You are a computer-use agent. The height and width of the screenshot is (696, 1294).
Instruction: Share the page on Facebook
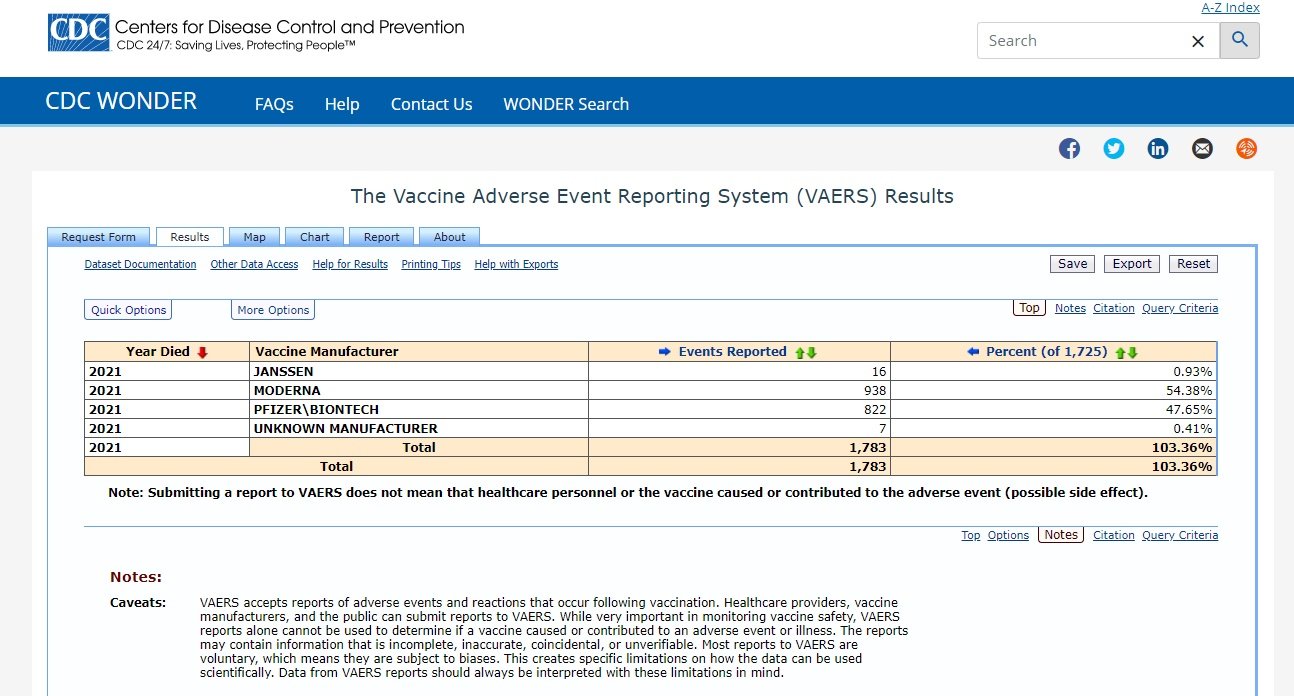tap(1069, 149)
